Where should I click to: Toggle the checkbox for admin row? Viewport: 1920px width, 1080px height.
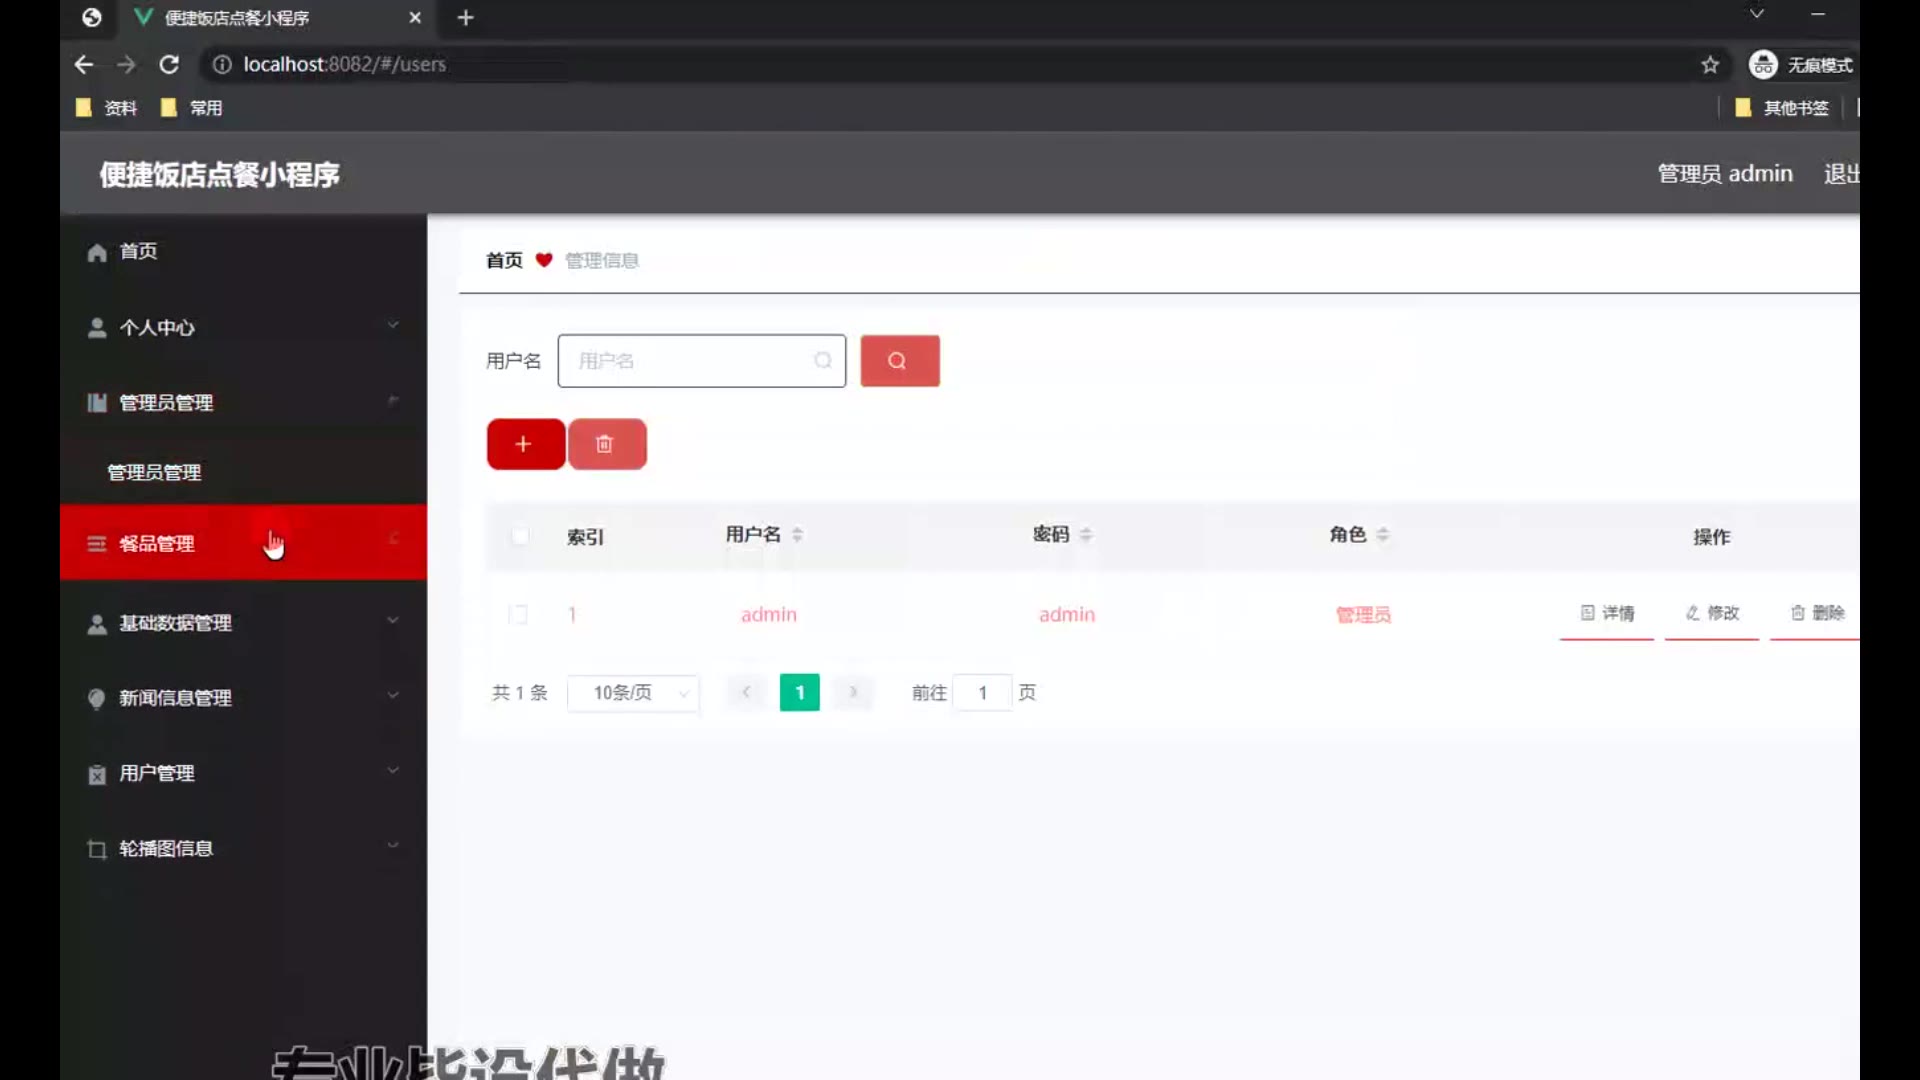pos(518,614)
